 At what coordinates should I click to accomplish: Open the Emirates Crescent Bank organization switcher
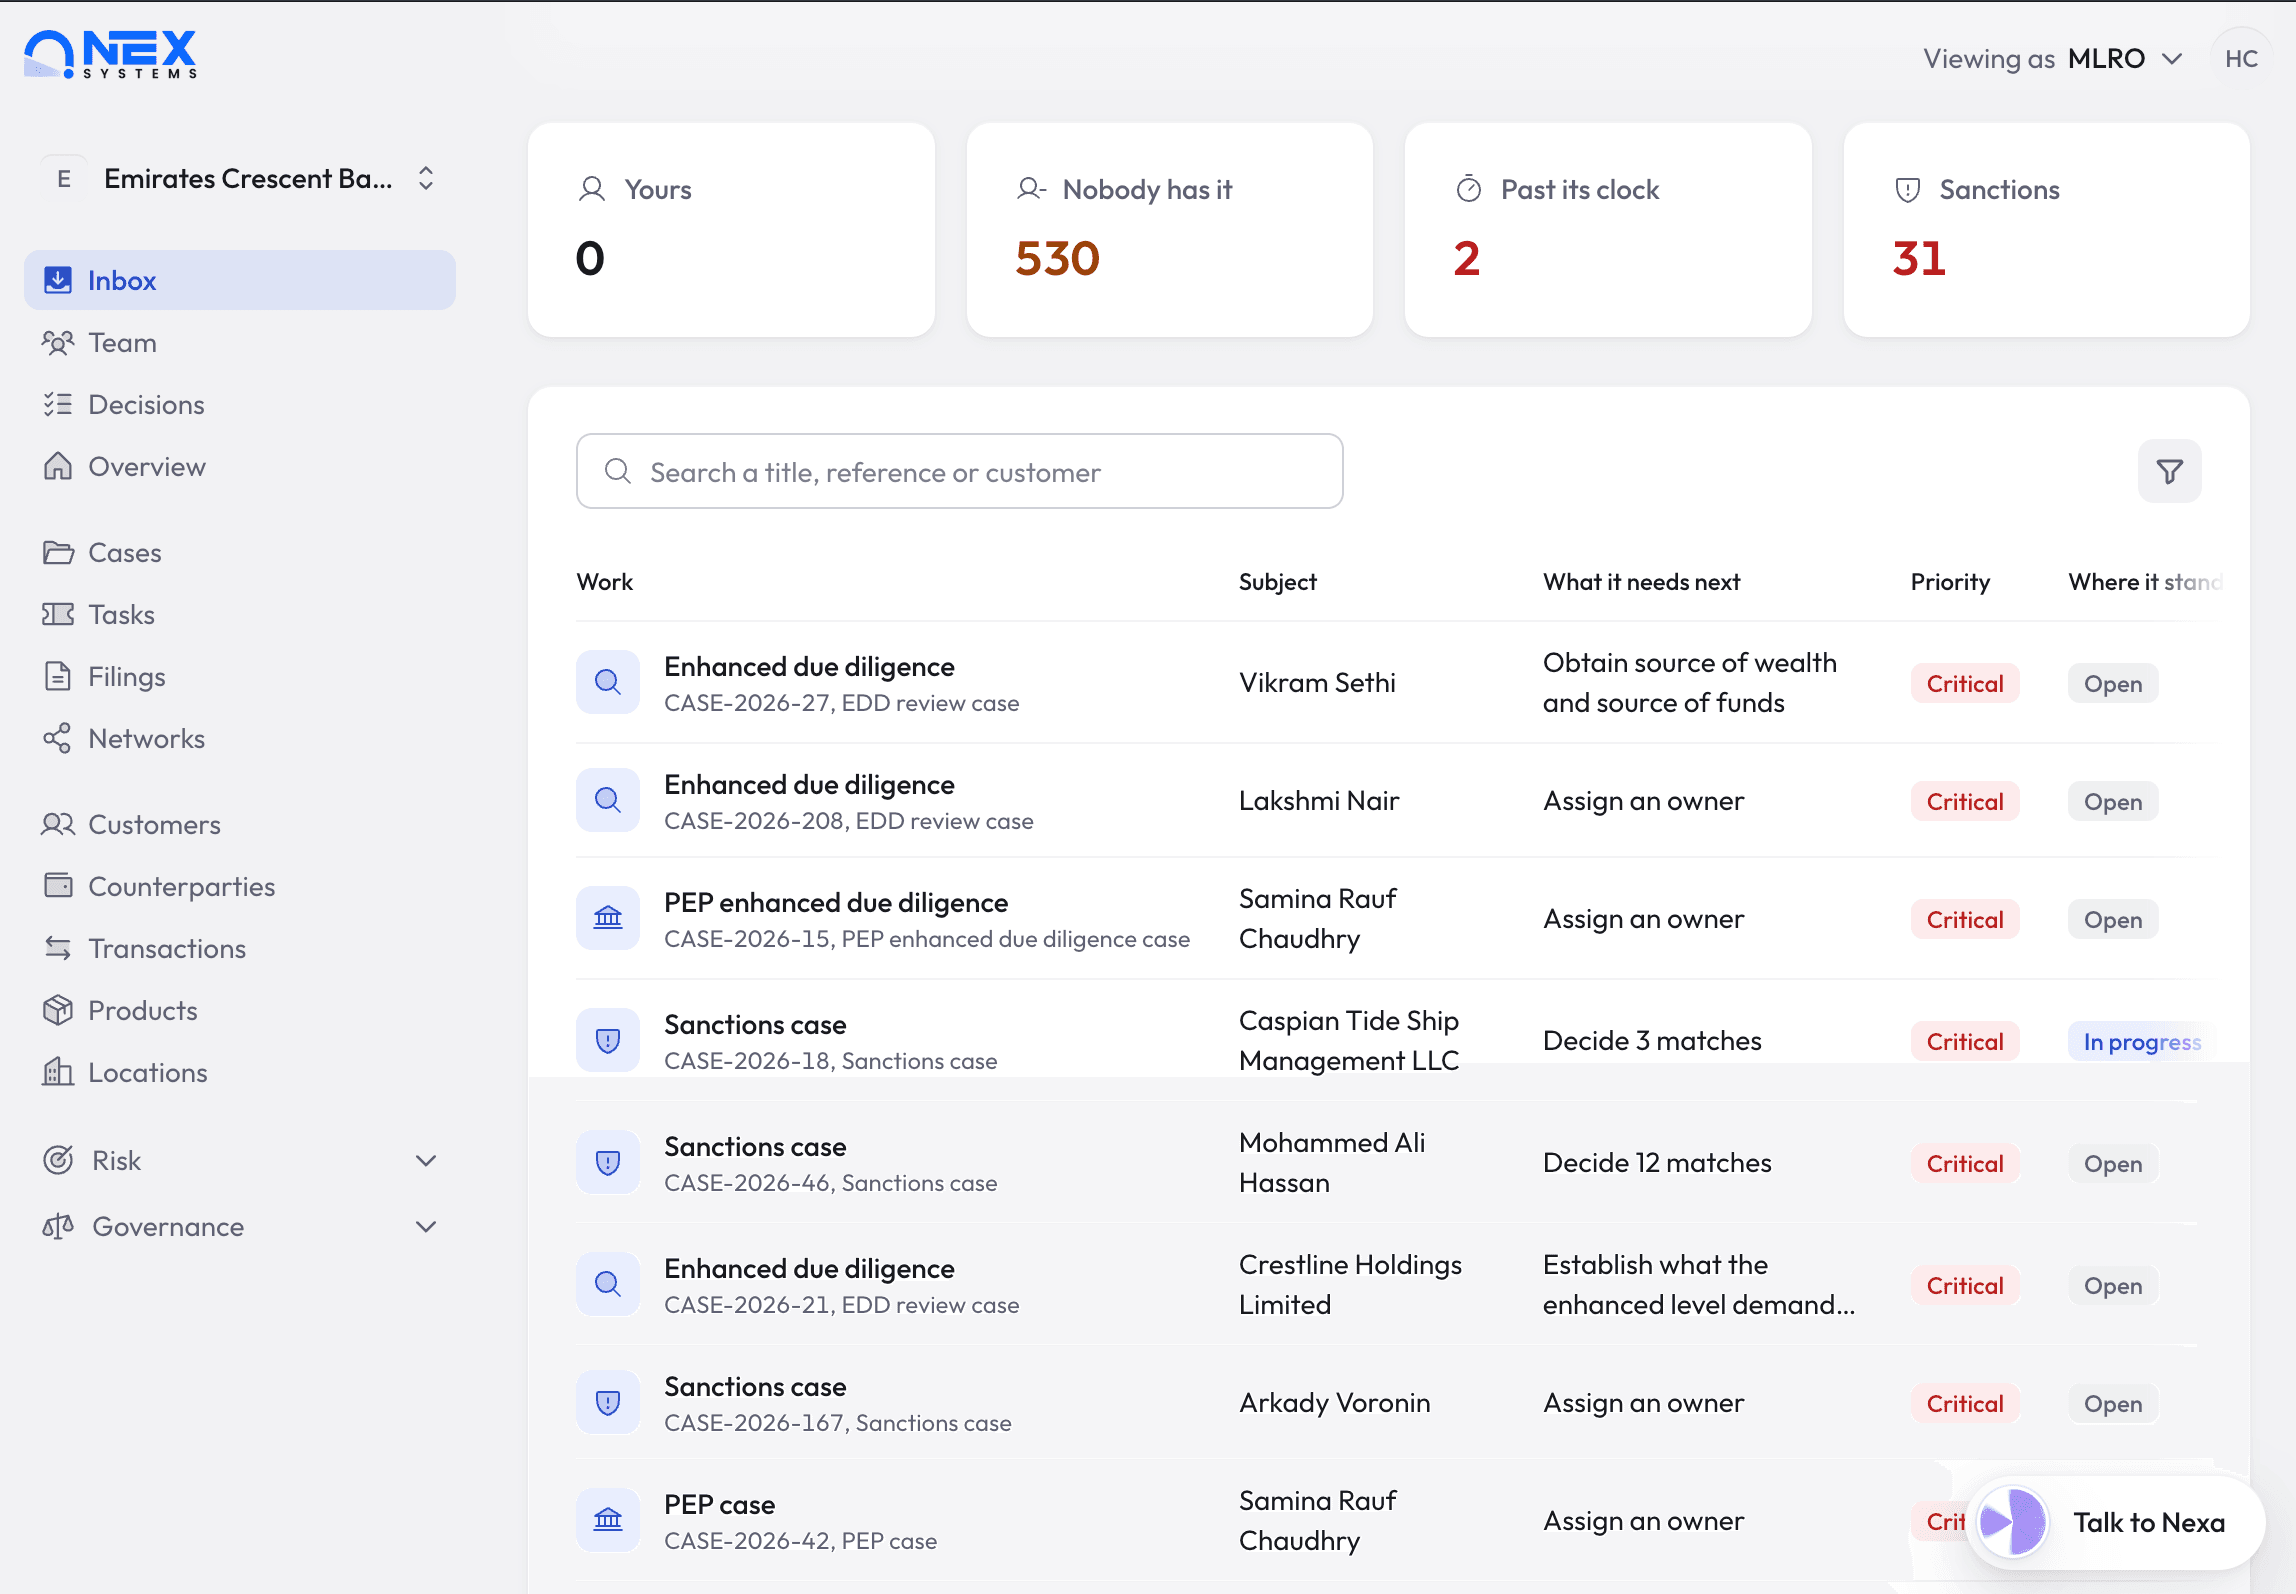240,179
